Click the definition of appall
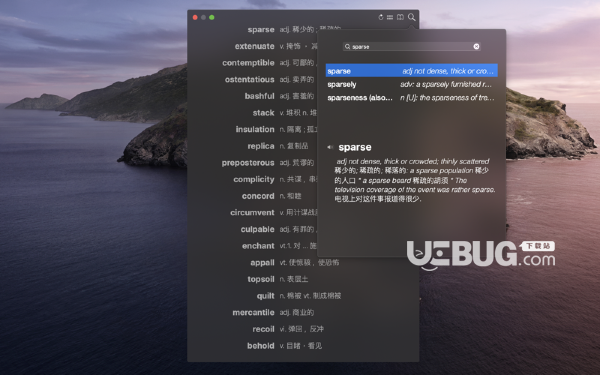600x375 pixels. [x=309, y=263]
